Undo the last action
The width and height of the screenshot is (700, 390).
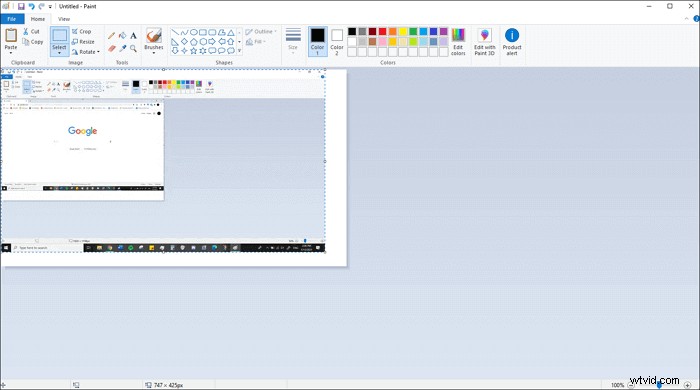click(x=31, y=6)
